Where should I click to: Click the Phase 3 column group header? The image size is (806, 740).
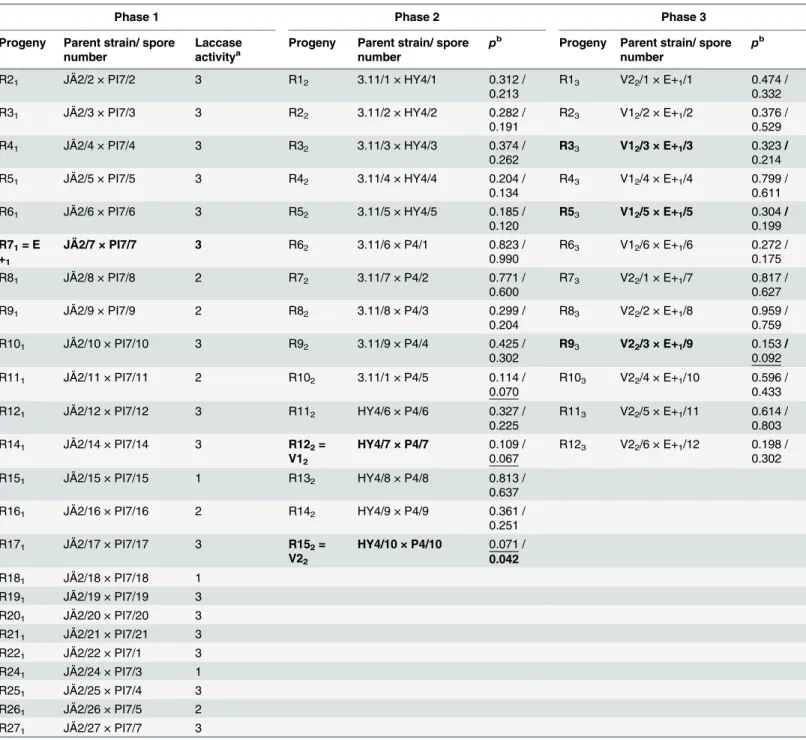tap(684, 17)
